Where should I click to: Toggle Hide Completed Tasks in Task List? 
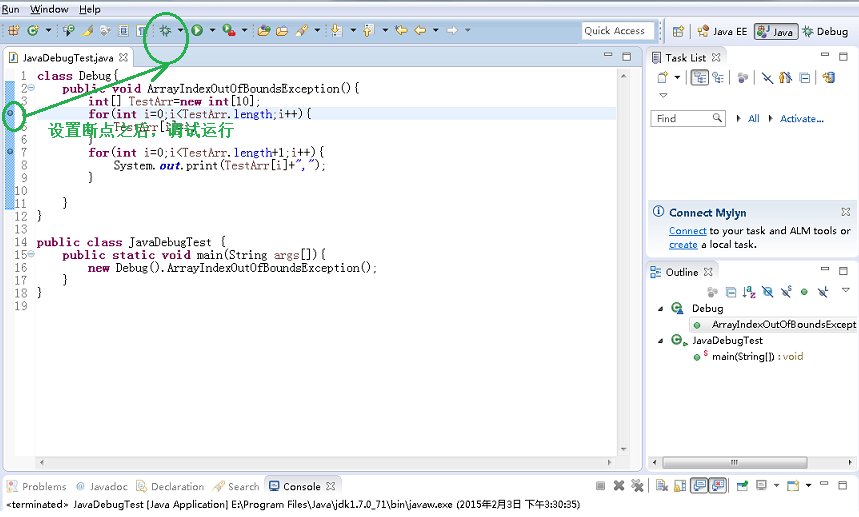[x=768, y=78]
